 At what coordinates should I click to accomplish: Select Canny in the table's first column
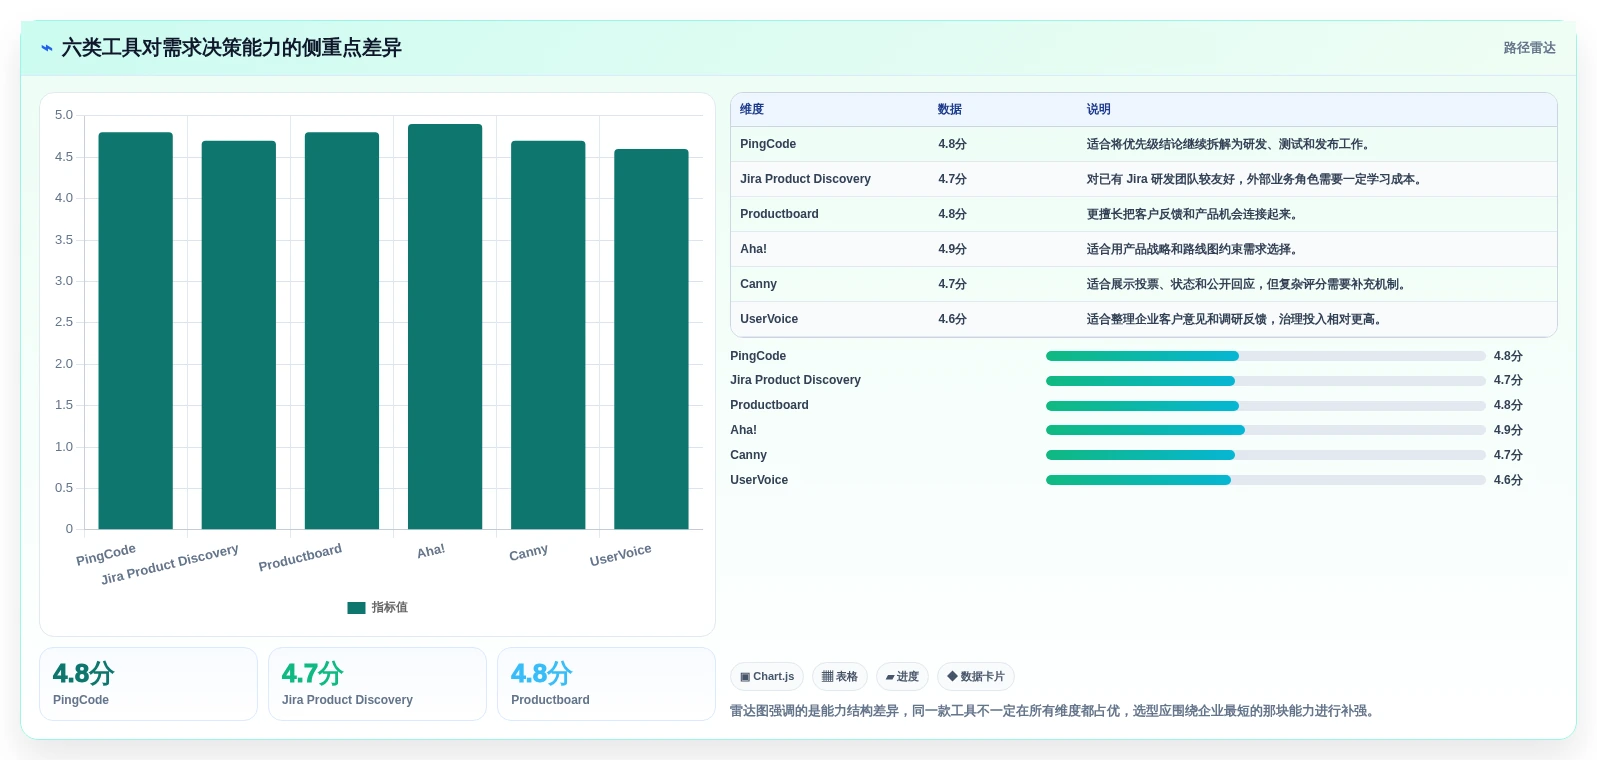pos(758,284)
